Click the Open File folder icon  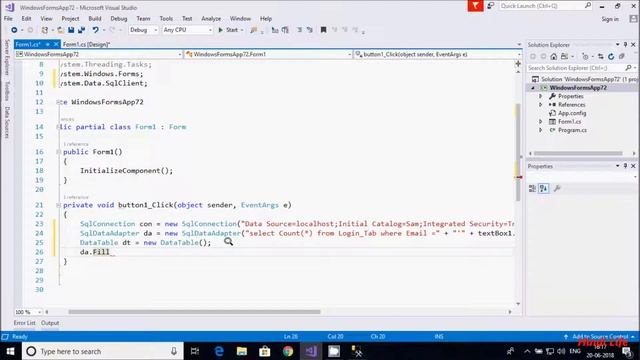(60, 30)
